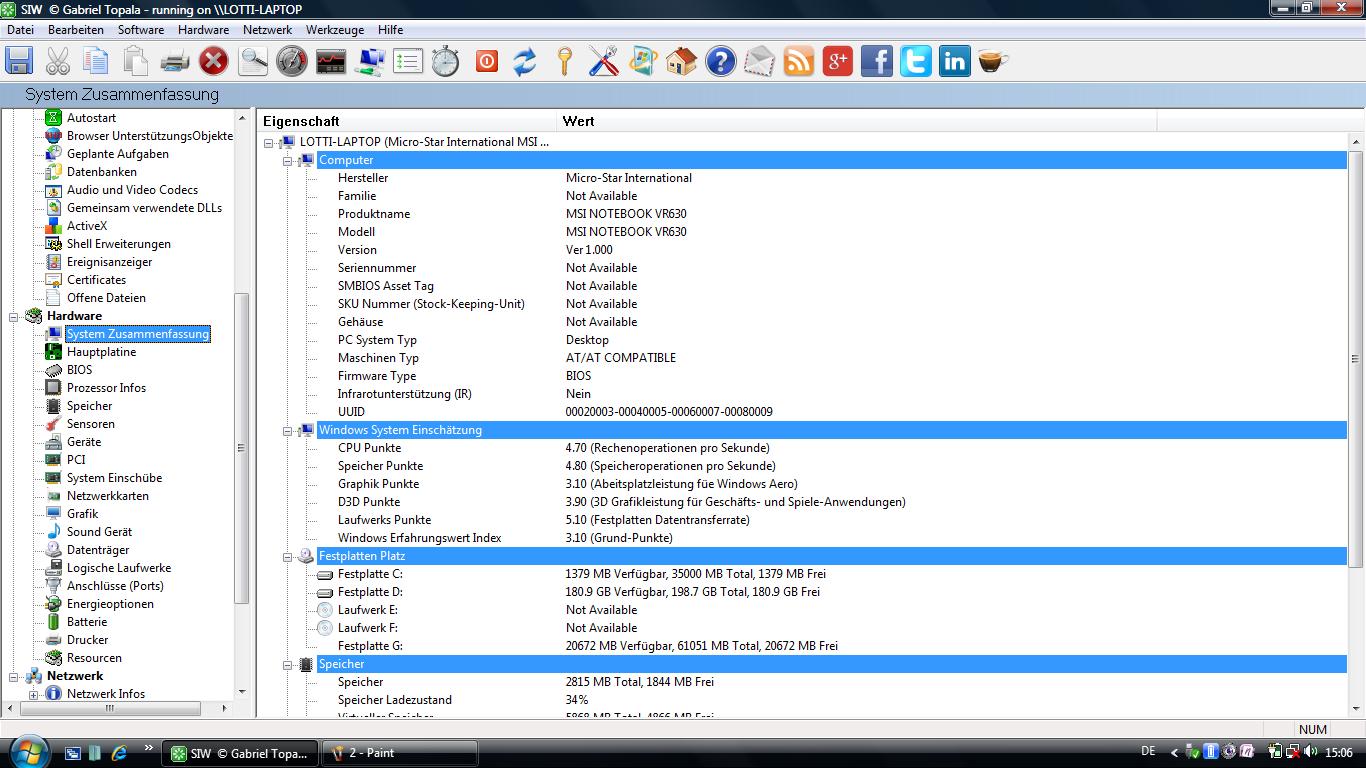Click the magnifying glass search icon
This screenshot has height=768, width=1366.
(253, 61)
